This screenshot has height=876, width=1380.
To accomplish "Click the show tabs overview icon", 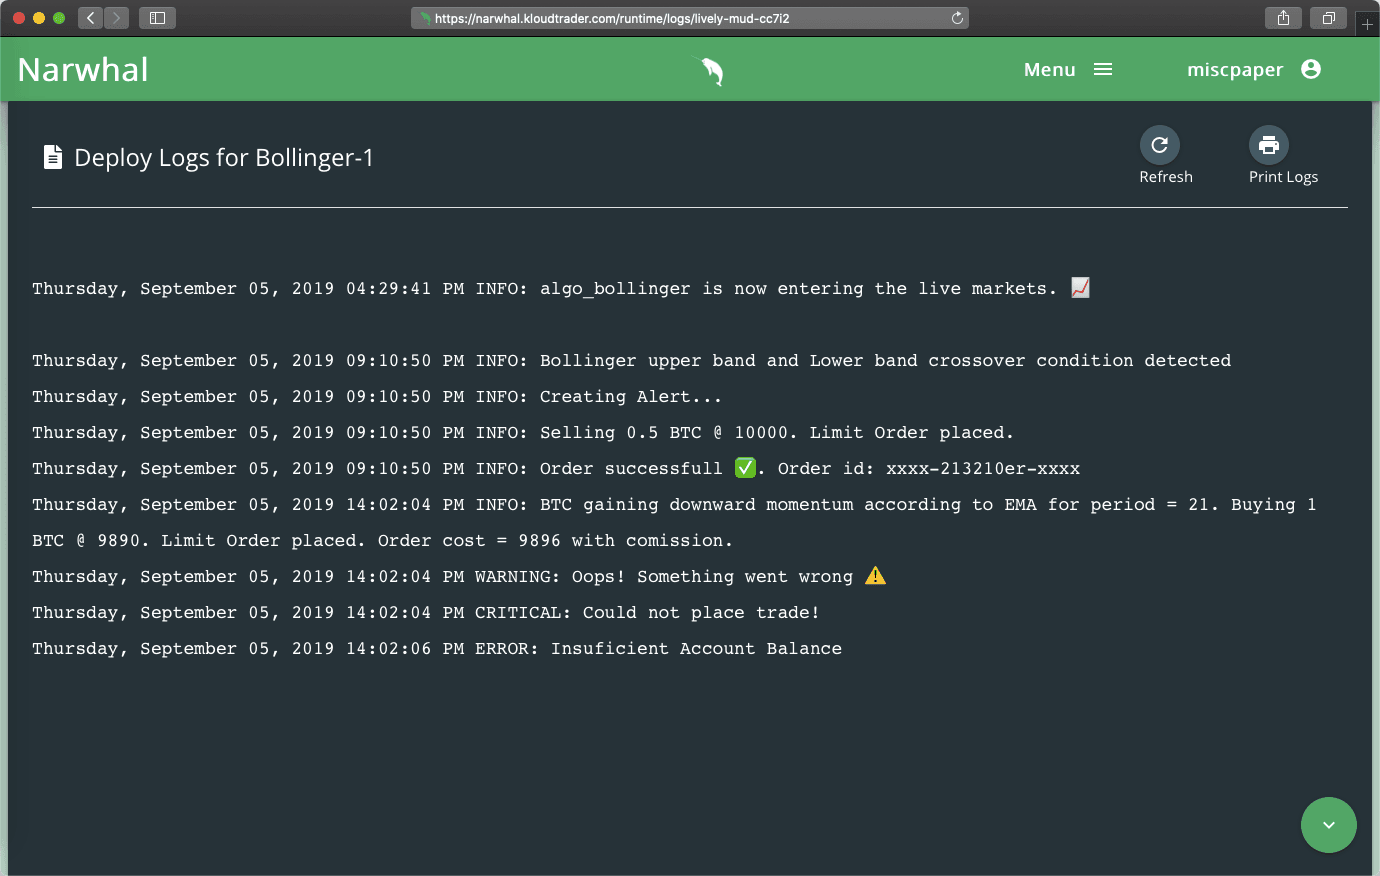I will [1328, 18].
